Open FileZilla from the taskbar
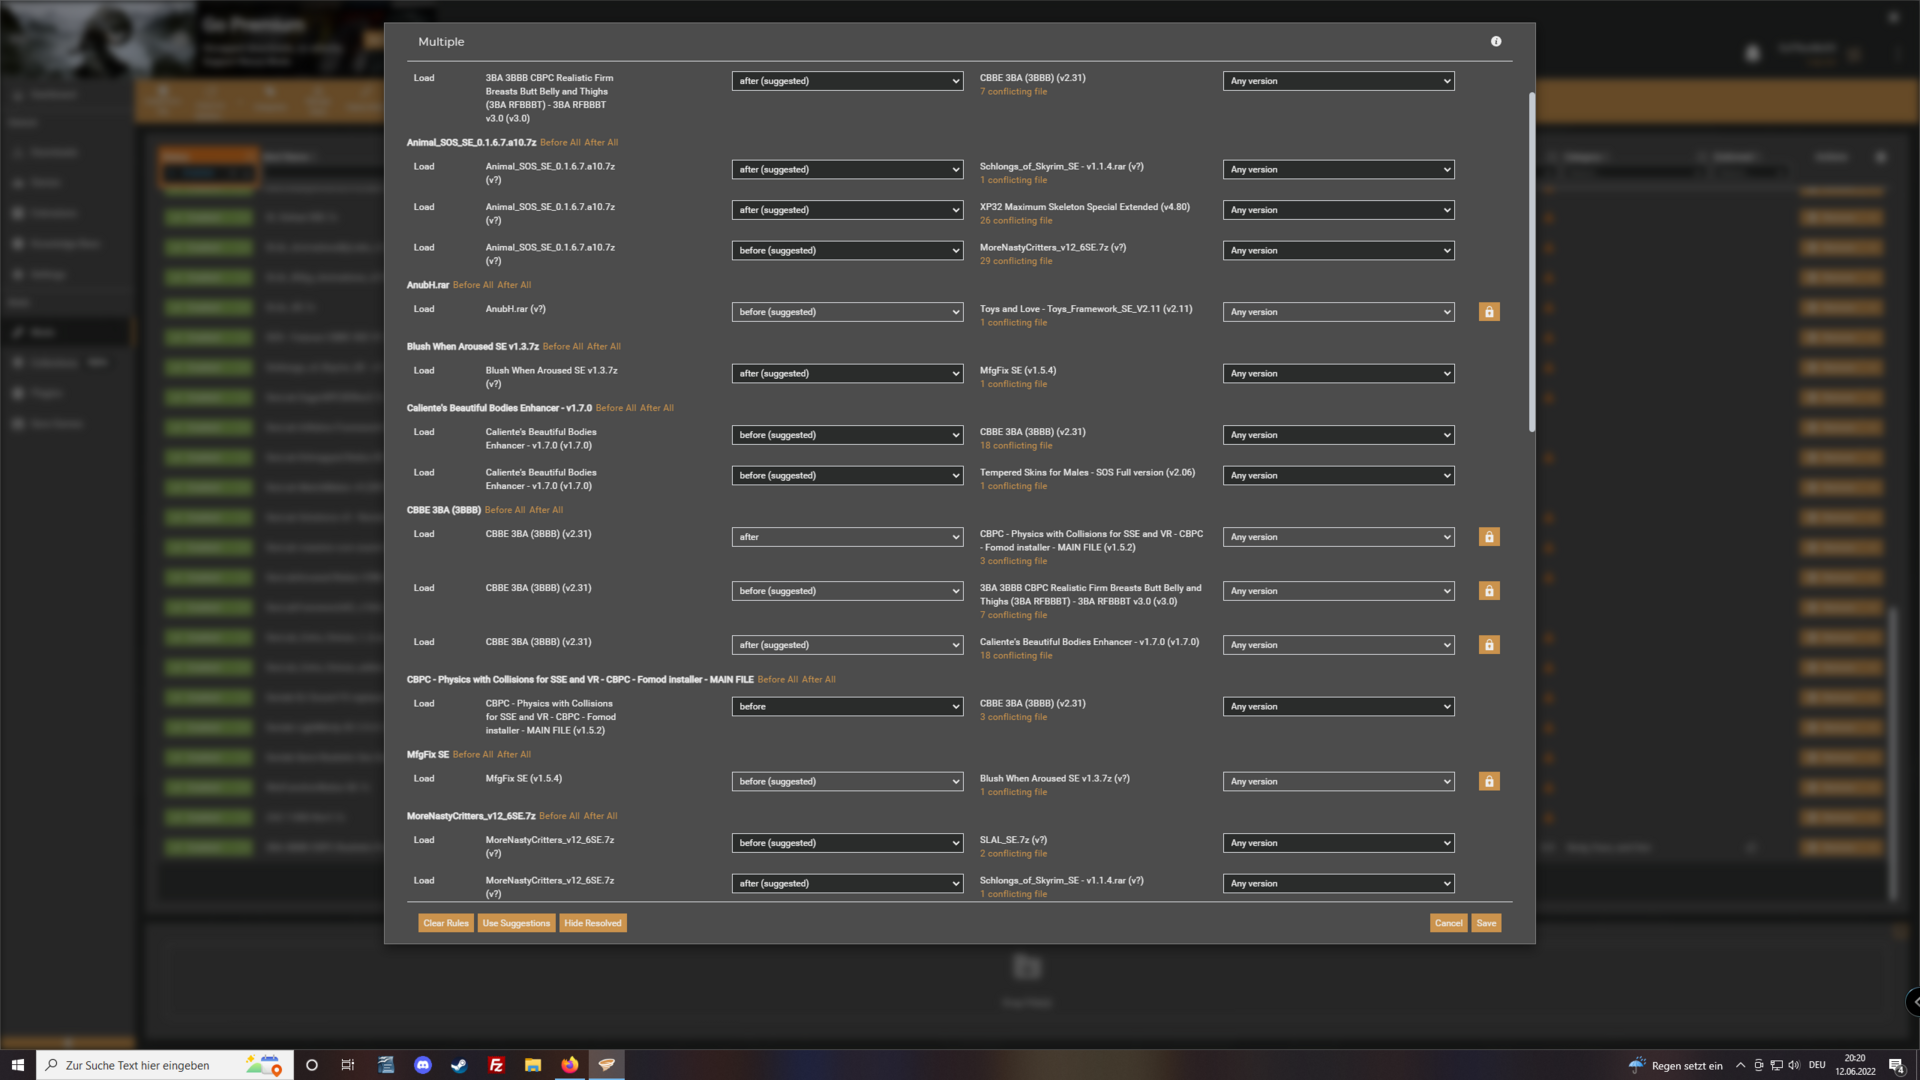The width and height of the screenshot is (1920, 1080). coord(496,1065)
